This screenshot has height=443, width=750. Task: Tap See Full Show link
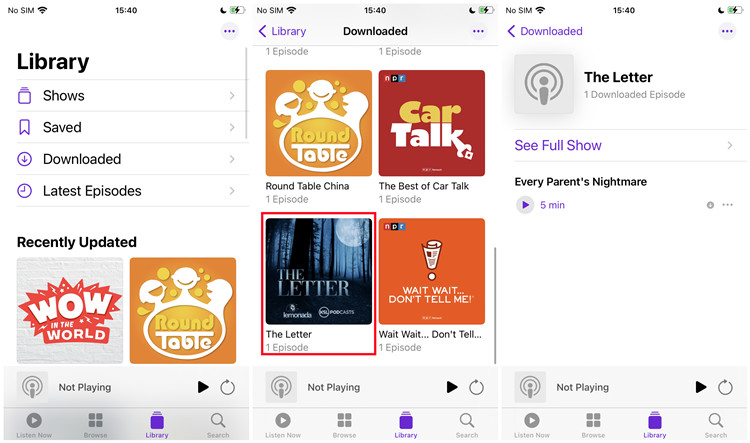558,145
